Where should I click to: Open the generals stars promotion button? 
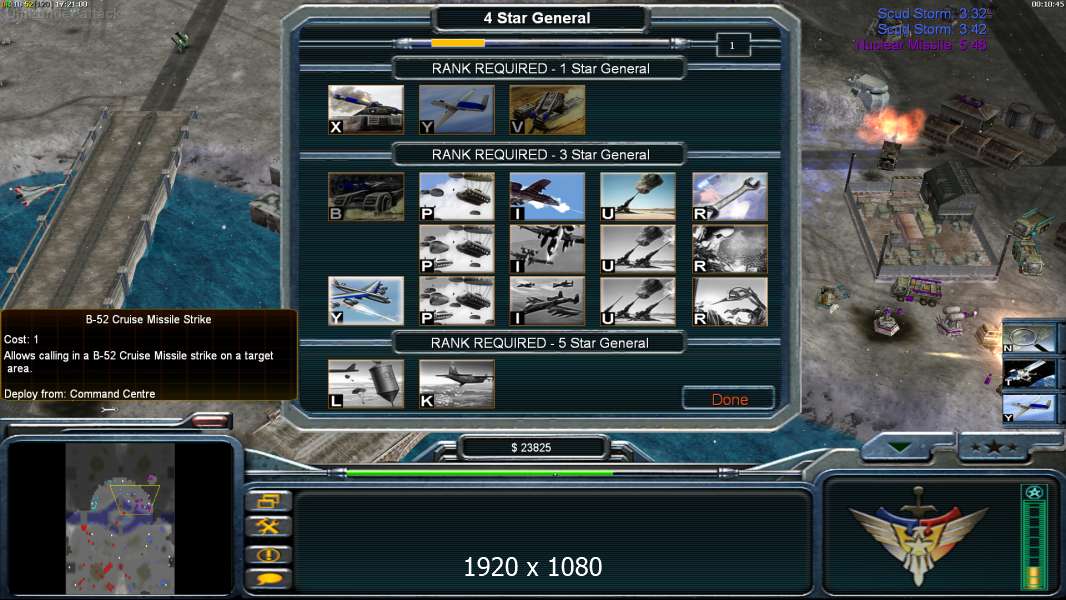coord(993,447)
